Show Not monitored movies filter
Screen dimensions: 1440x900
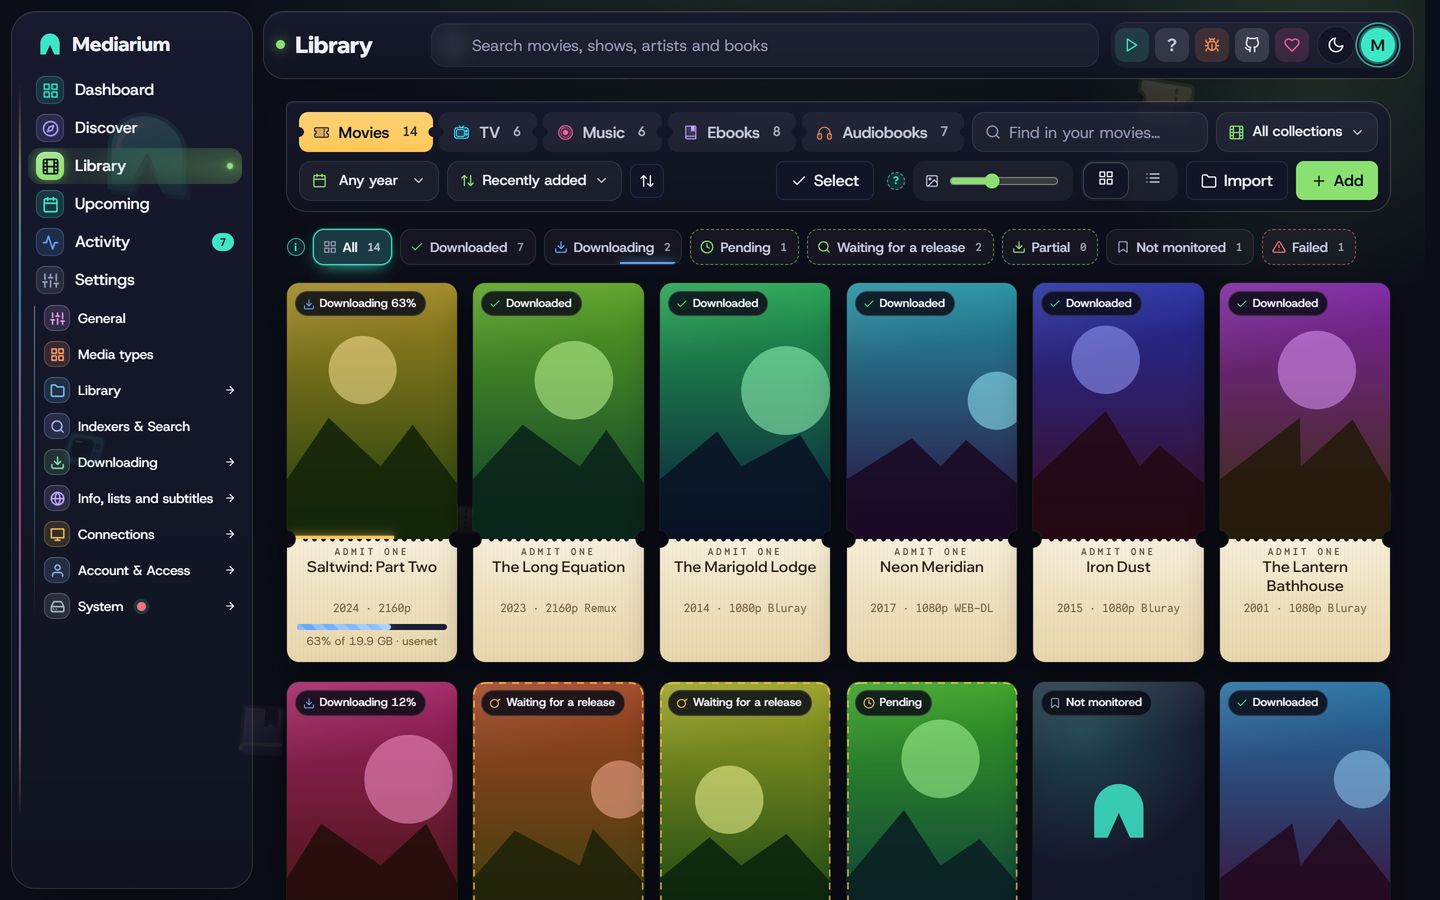click(x=1180, y=247)
